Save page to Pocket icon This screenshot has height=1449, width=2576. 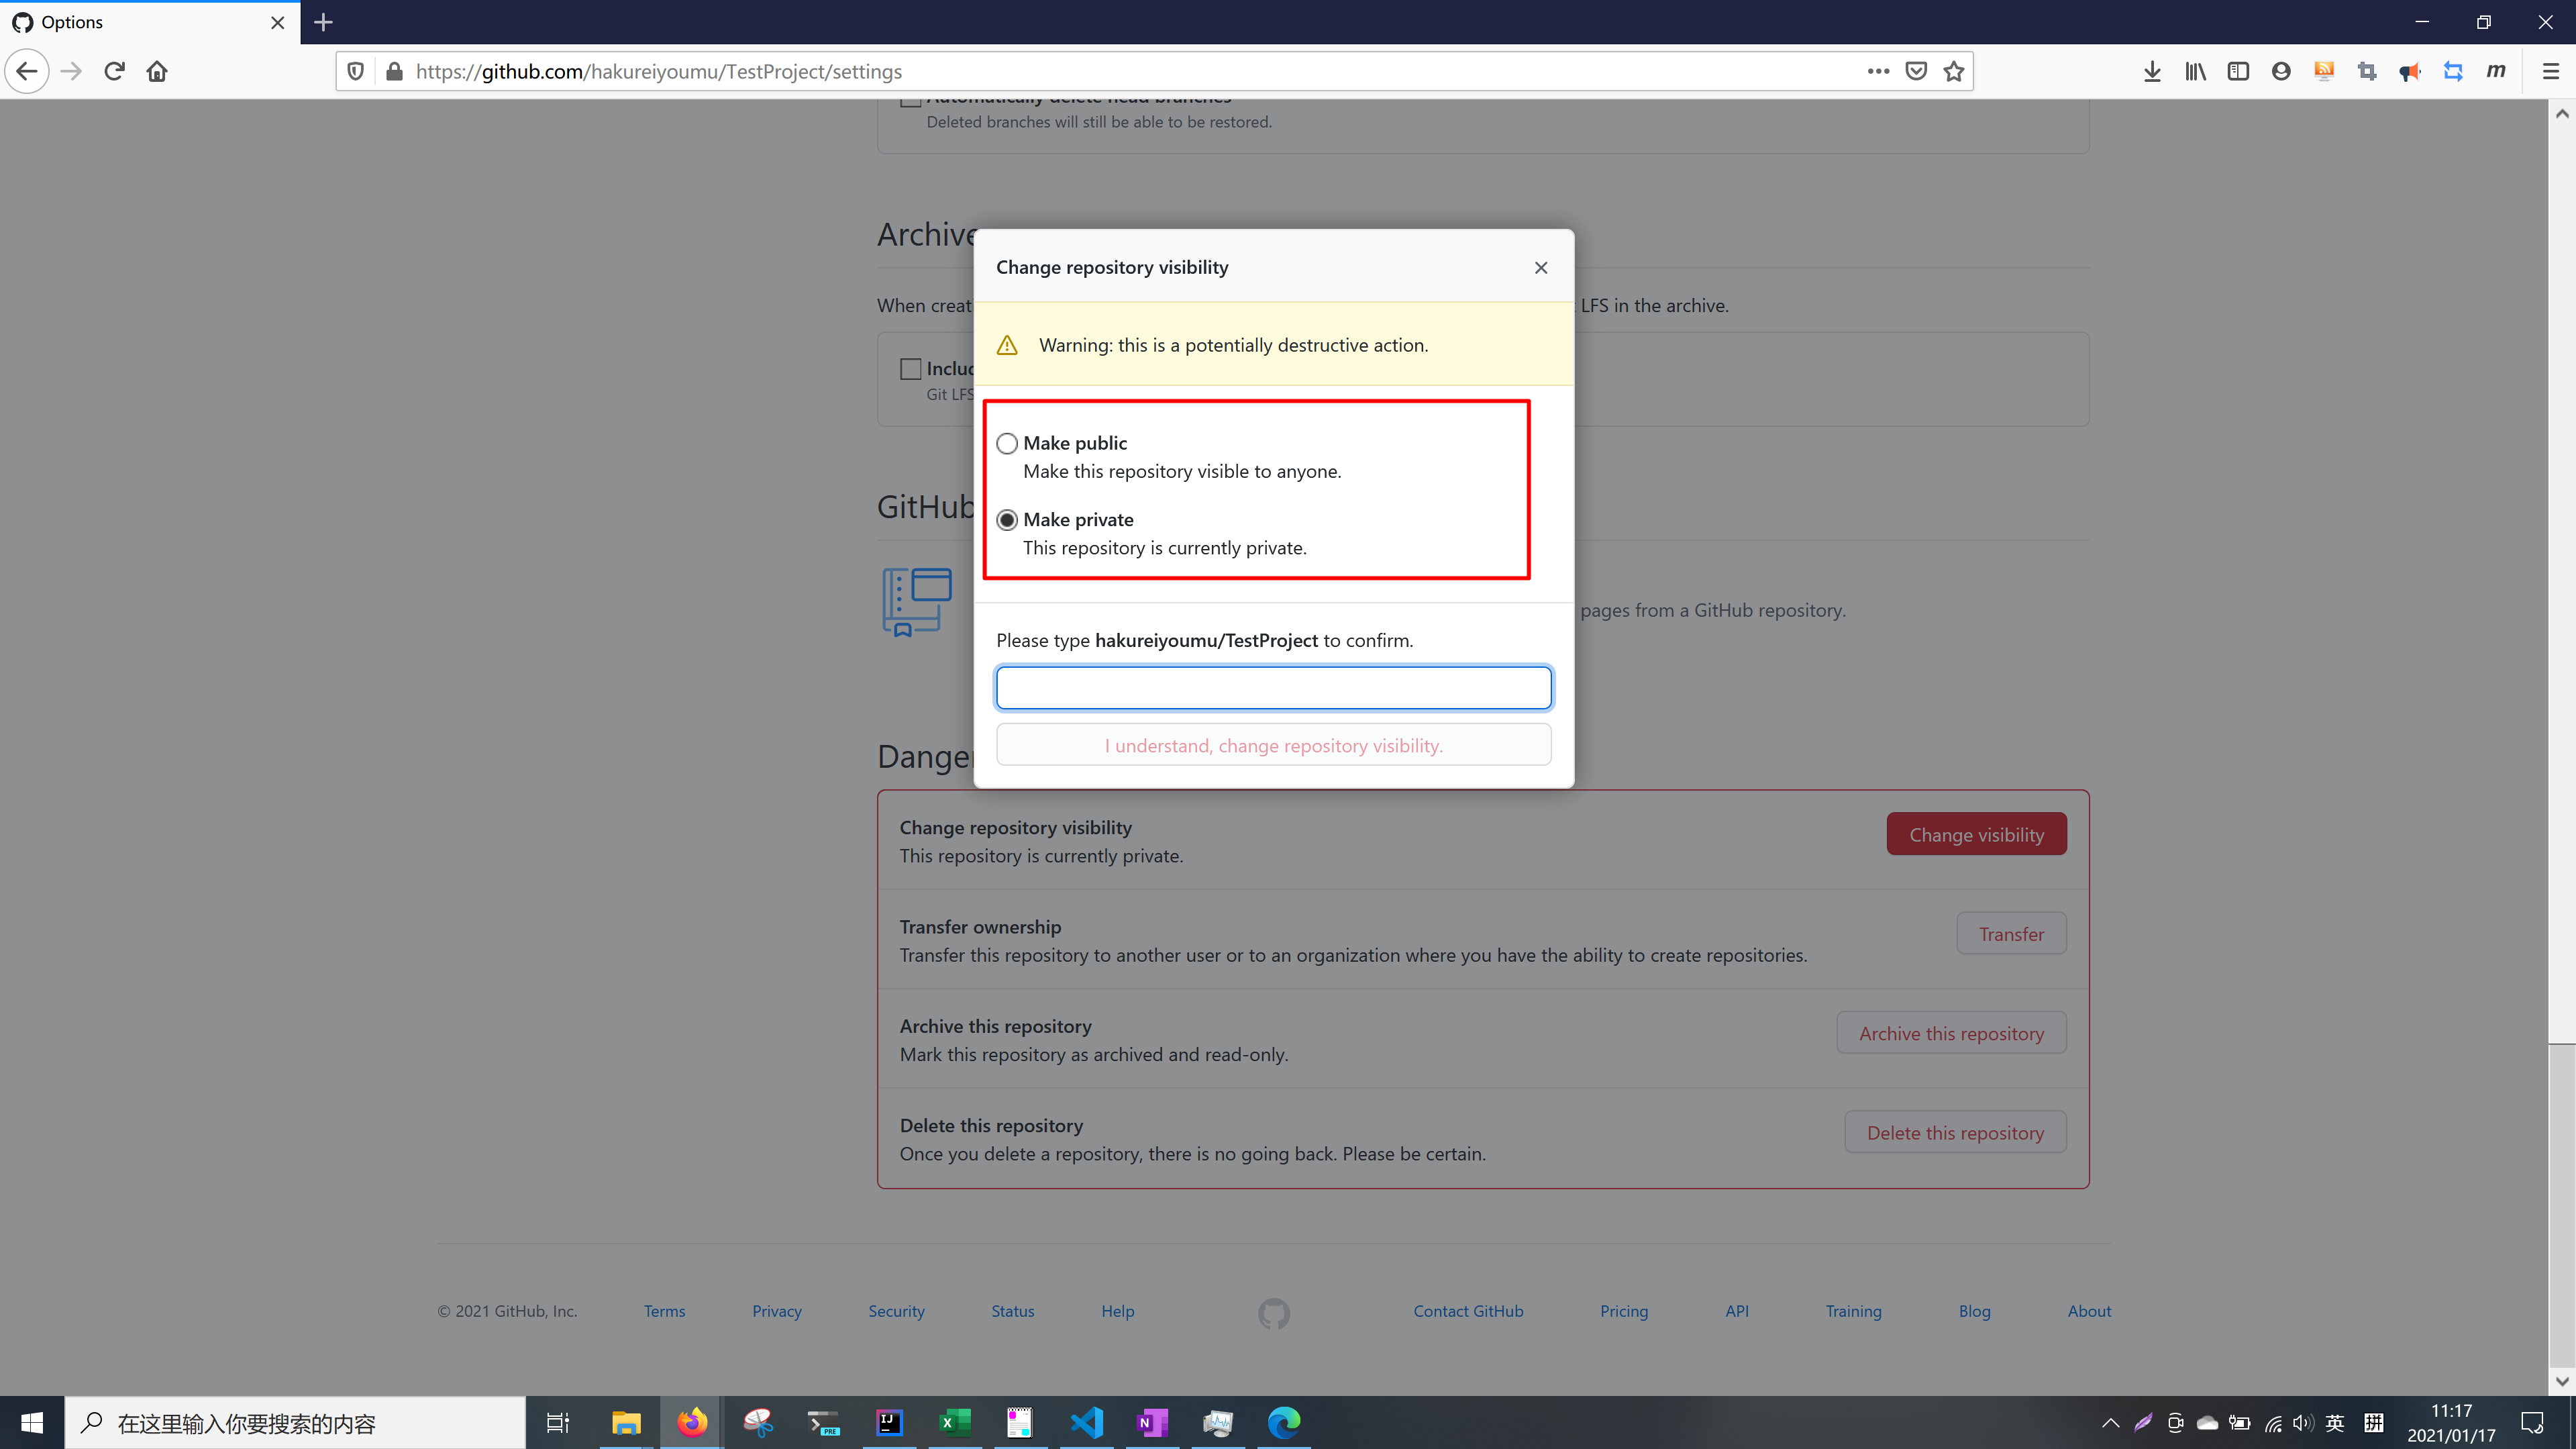click(x=1915, y=71)
